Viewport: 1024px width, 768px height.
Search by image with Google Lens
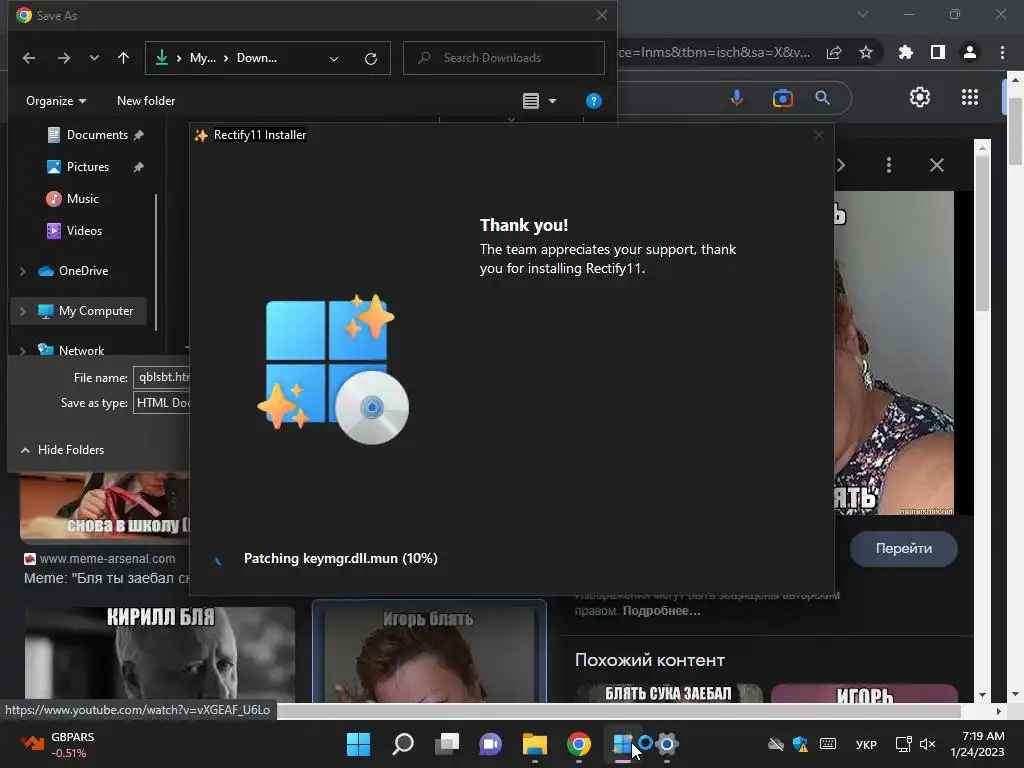pos(782,98)
